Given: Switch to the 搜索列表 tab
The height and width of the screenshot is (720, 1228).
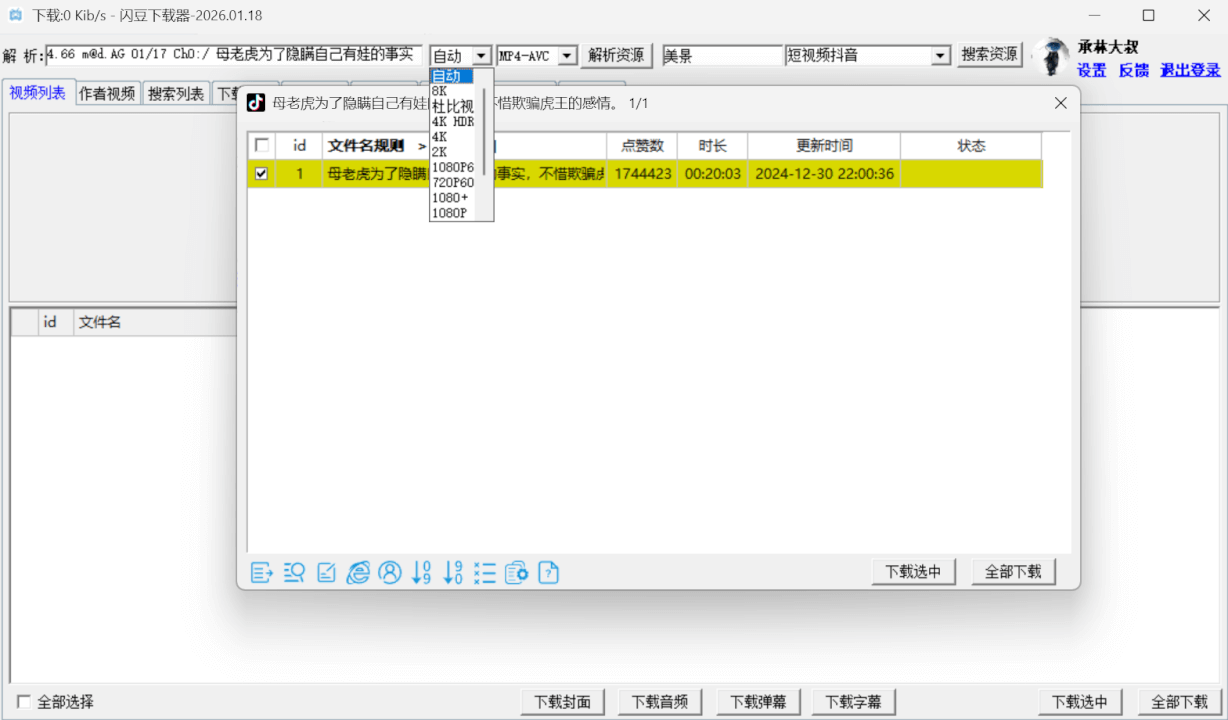Looking at the screenshot, I should [176, 94].
